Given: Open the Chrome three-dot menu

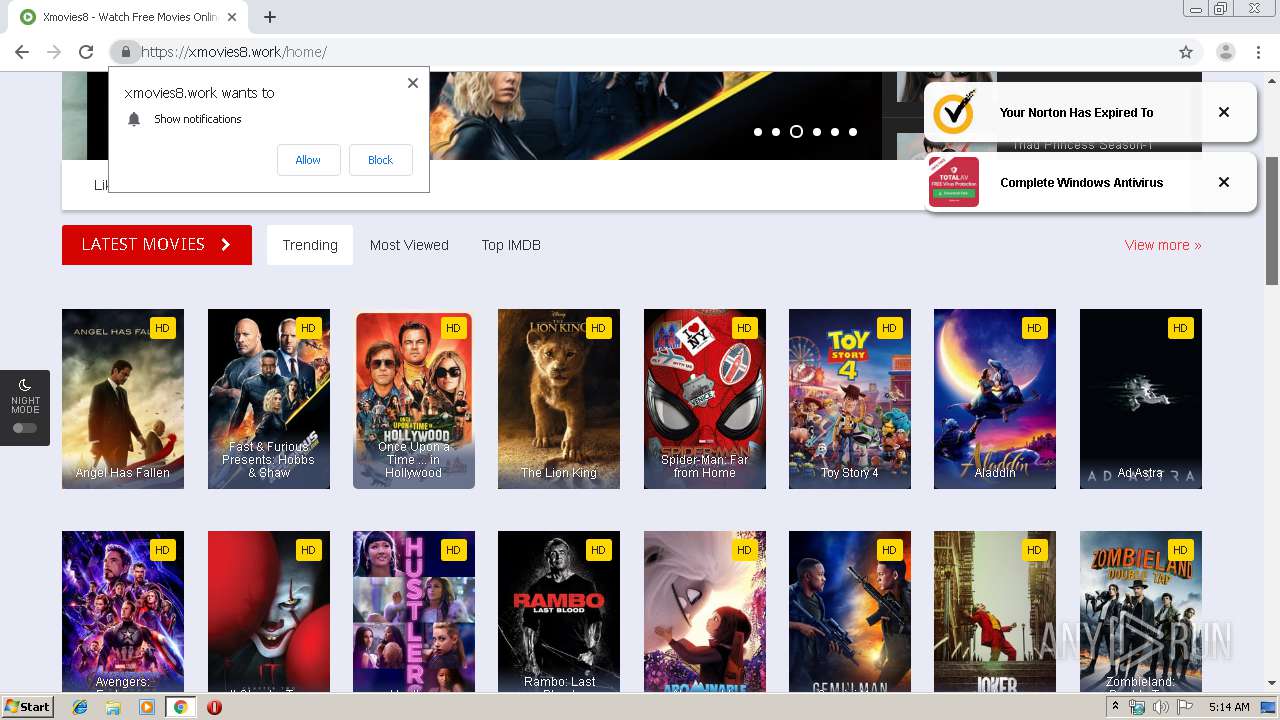Looking at the screenshot, I should pos(1259,52).
